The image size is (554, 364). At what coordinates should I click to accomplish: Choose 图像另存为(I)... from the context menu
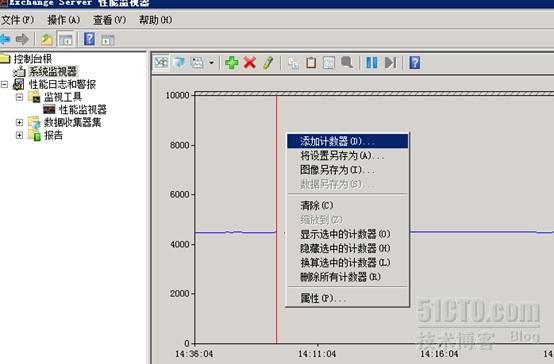347,170
